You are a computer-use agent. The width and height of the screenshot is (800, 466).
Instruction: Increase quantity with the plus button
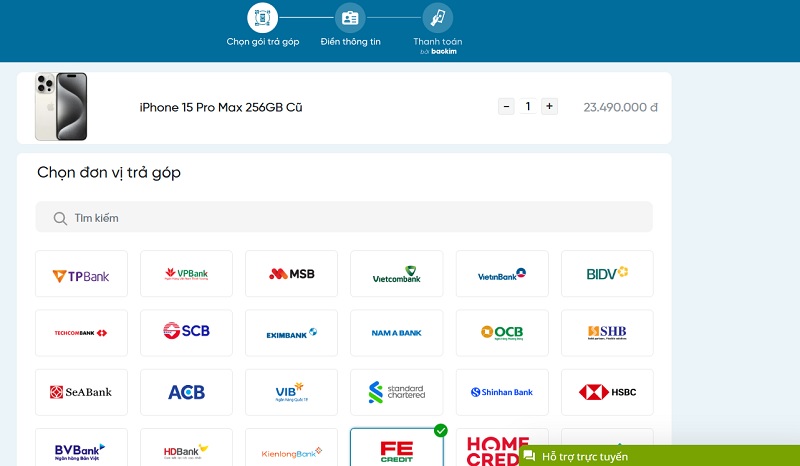tap(549, 106)
